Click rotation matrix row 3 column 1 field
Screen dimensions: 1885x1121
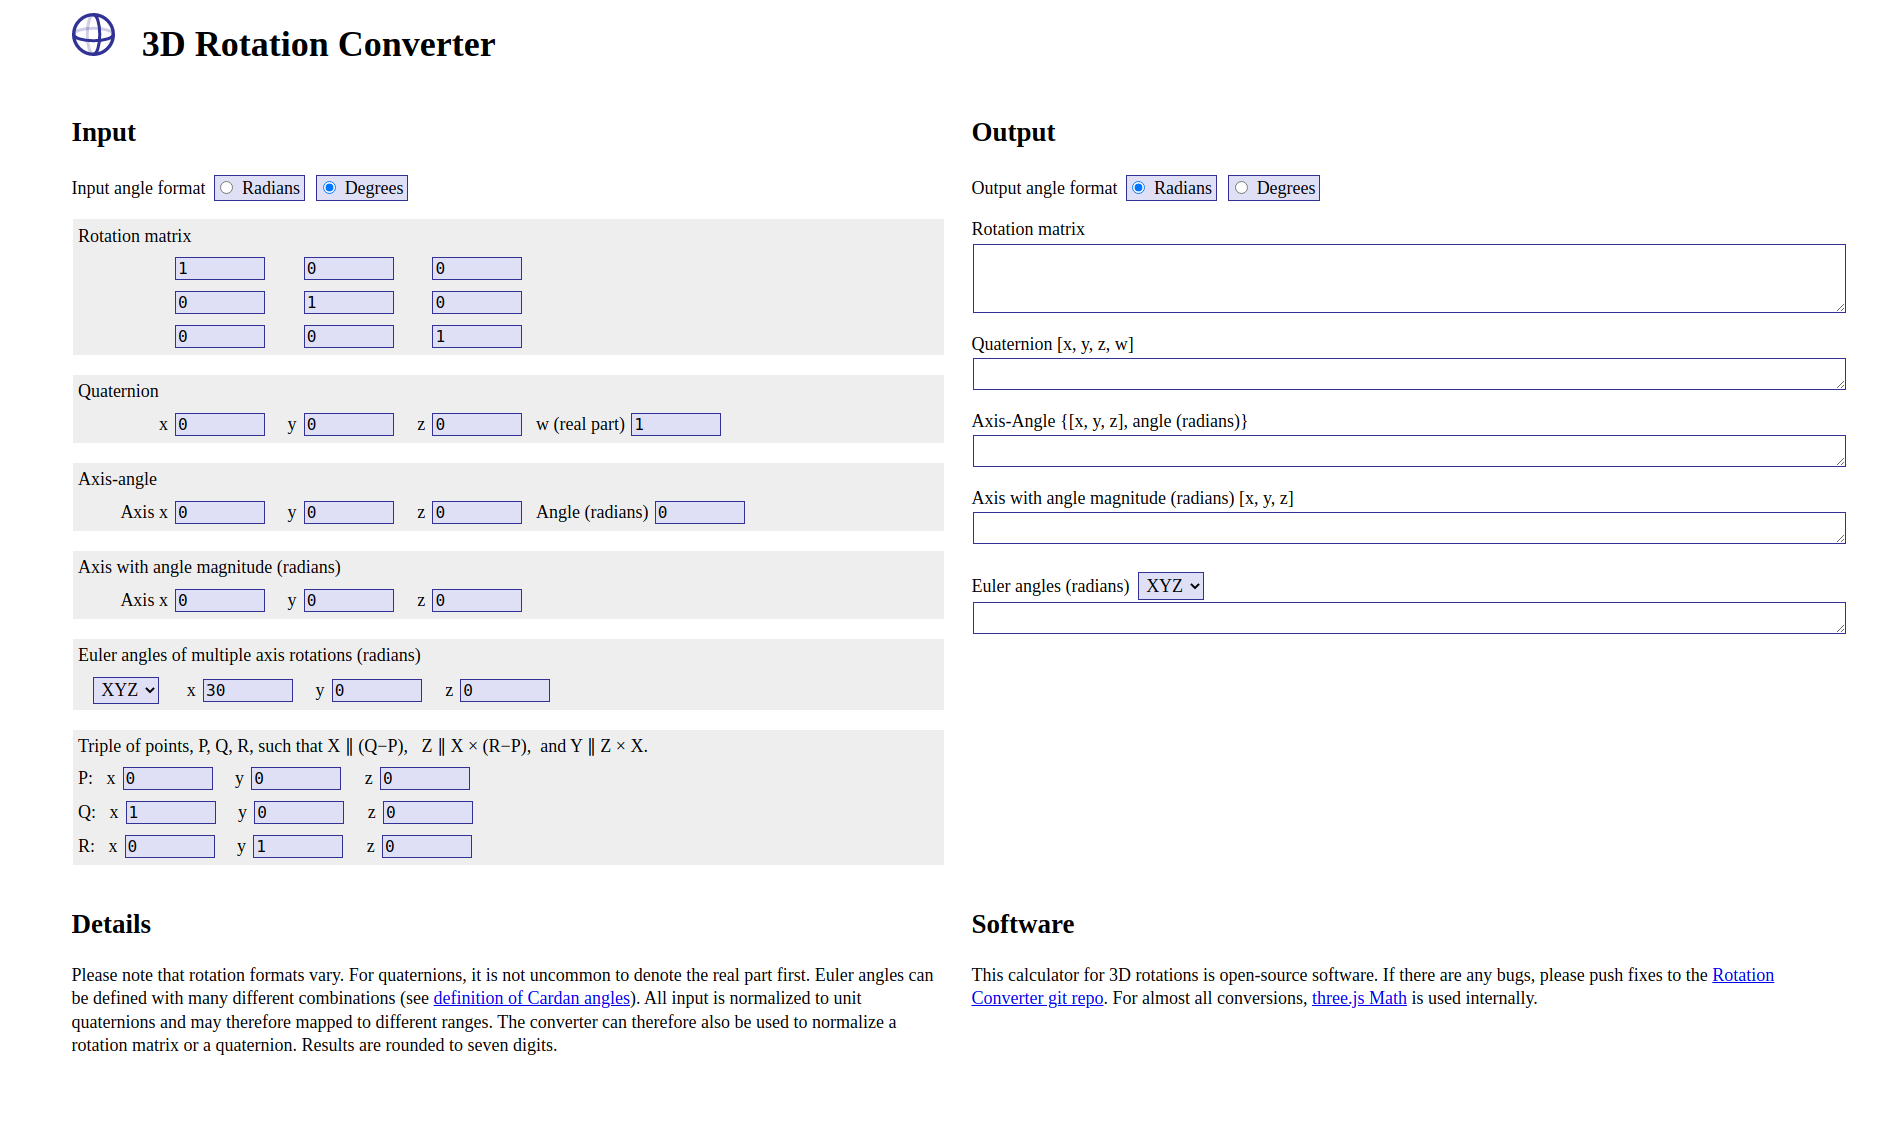tap(220, 337)
